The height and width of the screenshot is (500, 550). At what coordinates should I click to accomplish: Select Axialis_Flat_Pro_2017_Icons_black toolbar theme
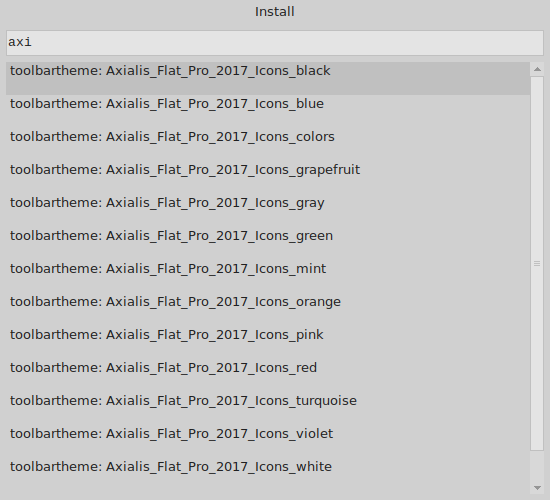tap(268, 78)
